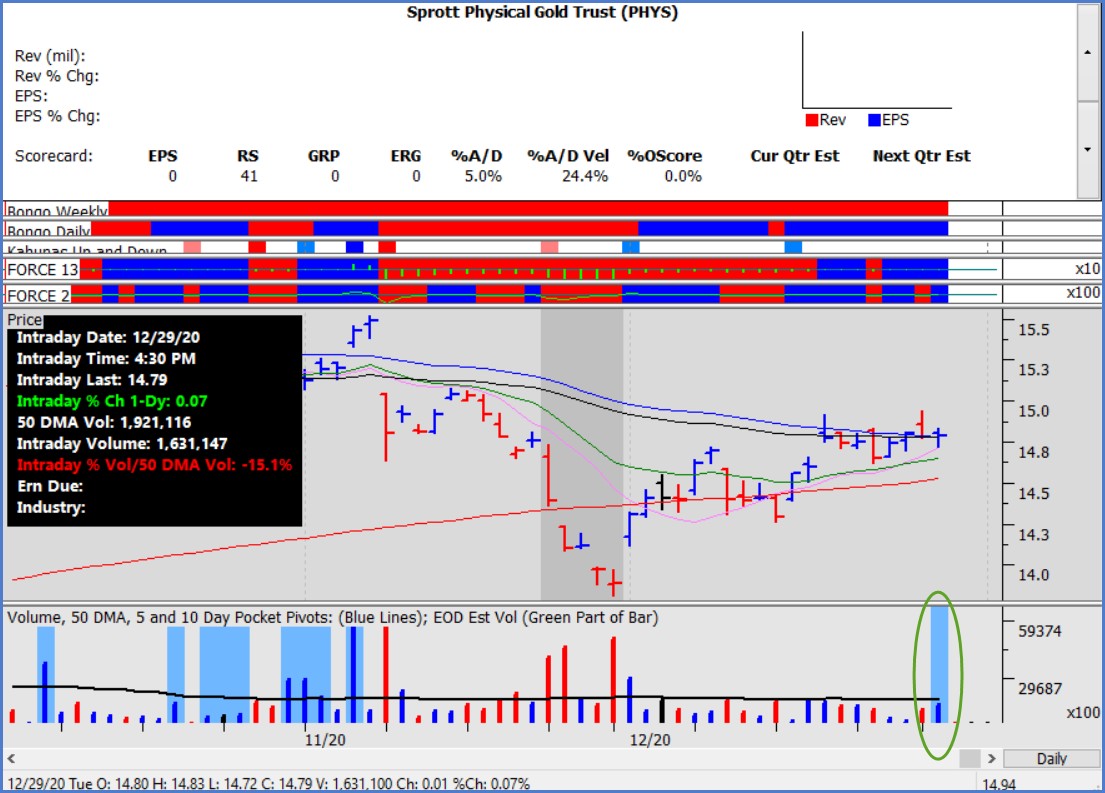Screen dimensions: 1105x793
Task: Click the Cur Qtr Est header
Action: pos(795,156)
